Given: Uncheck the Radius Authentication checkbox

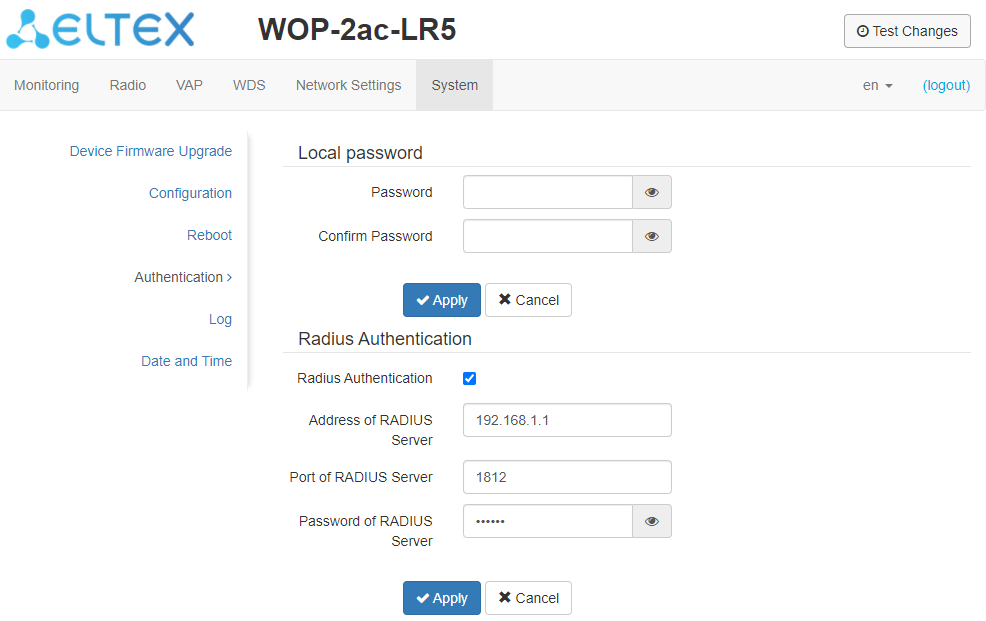Looking at the screenshot, I should tap(470, 379).
